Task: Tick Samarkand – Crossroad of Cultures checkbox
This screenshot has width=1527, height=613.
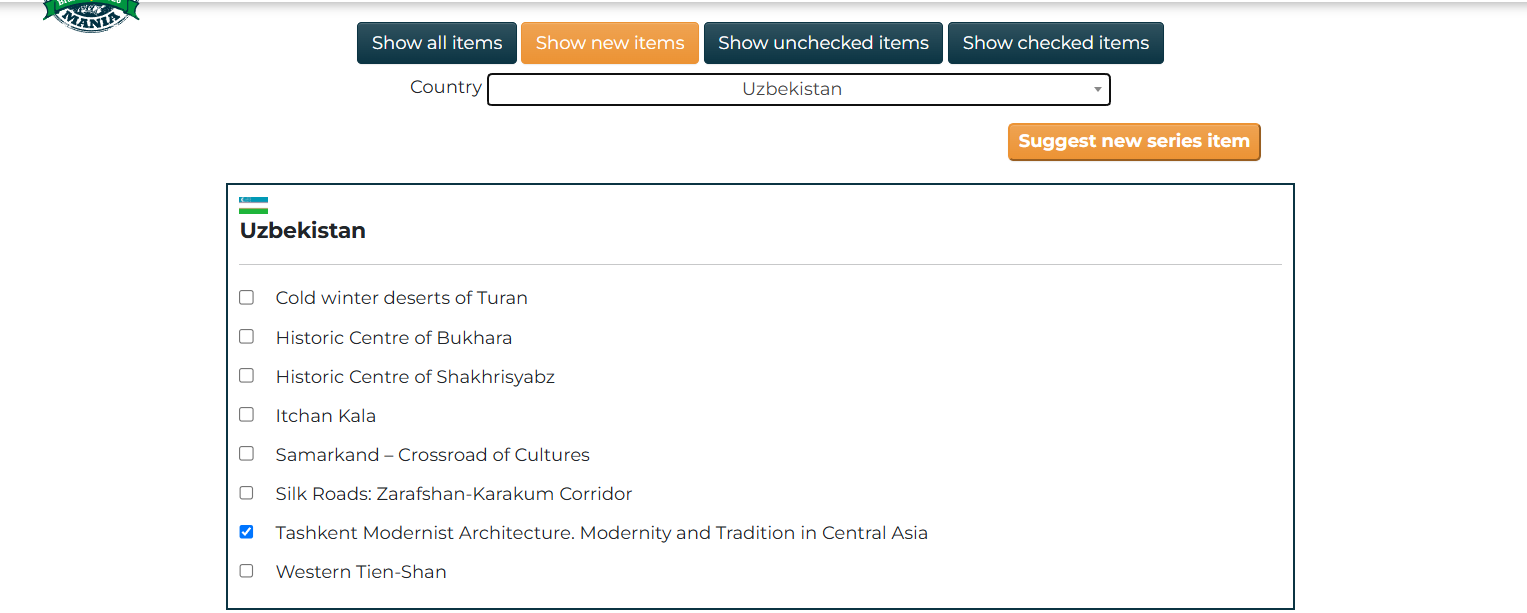Action: click(246, 453)
